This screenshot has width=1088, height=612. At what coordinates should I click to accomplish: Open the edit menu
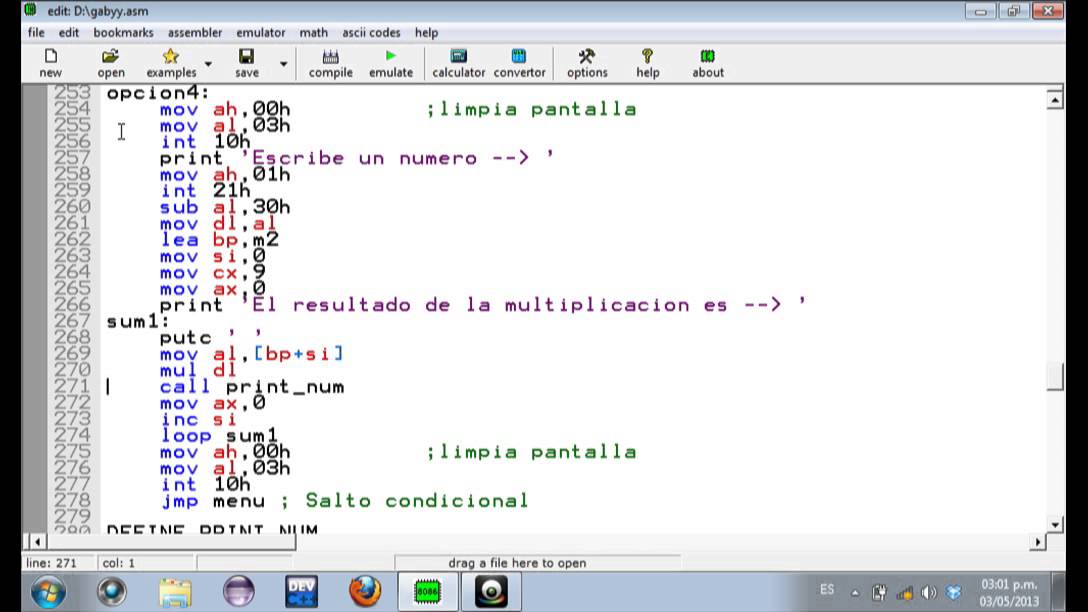pyautogui.click(x=69, y=33)
